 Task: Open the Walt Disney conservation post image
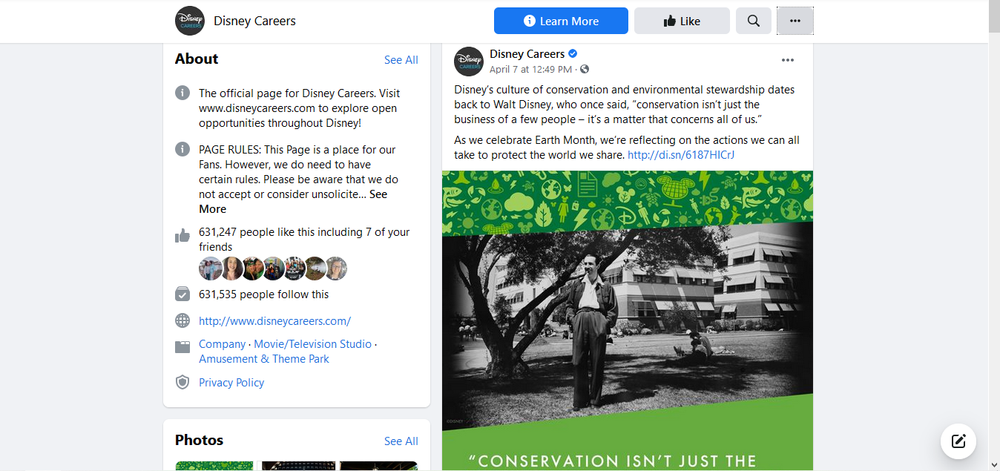pyautogui.click(x=628, y=321)
